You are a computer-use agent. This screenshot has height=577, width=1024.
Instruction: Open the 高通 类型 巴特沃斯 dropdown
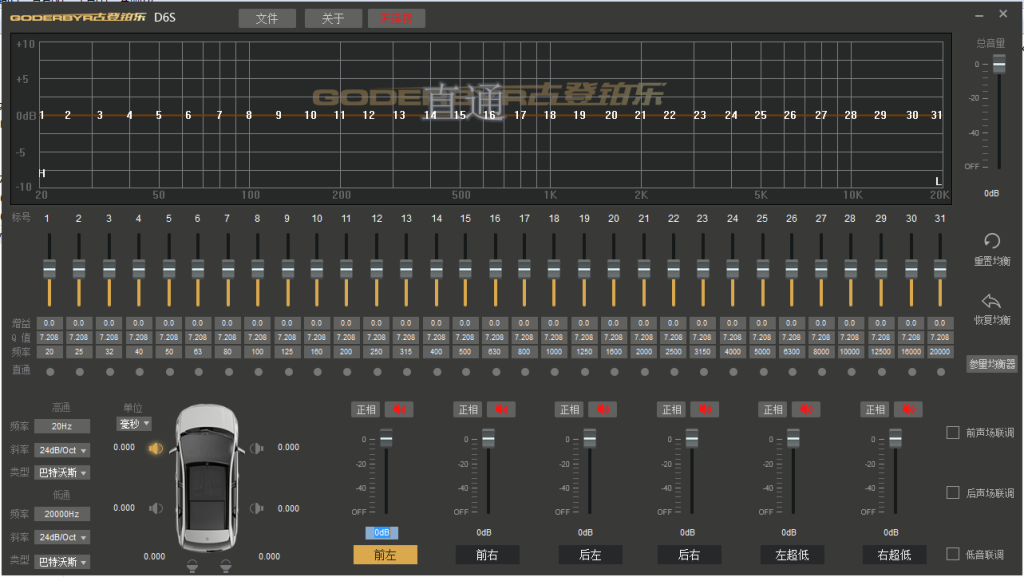(x=62, y=473)
